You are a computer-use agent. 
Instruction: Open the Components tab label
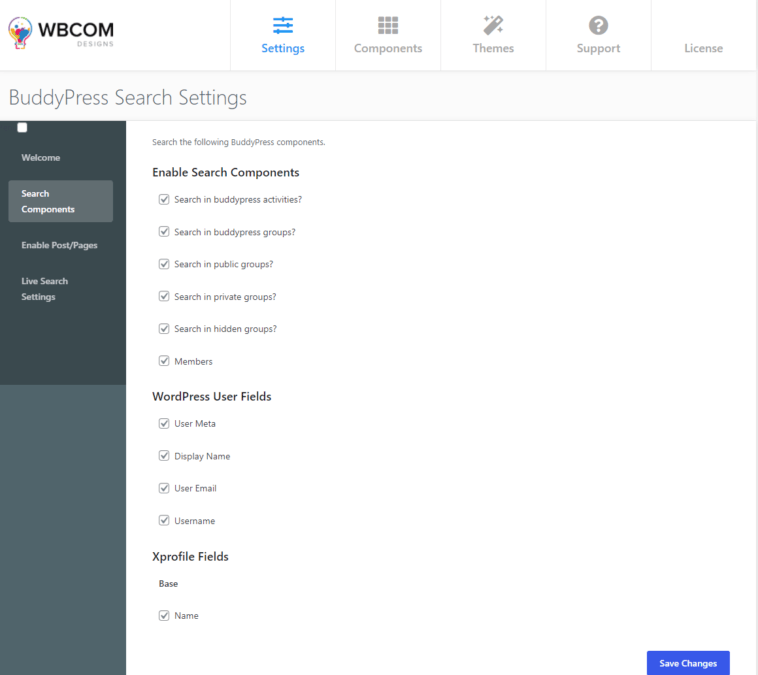tap(388, 48)
